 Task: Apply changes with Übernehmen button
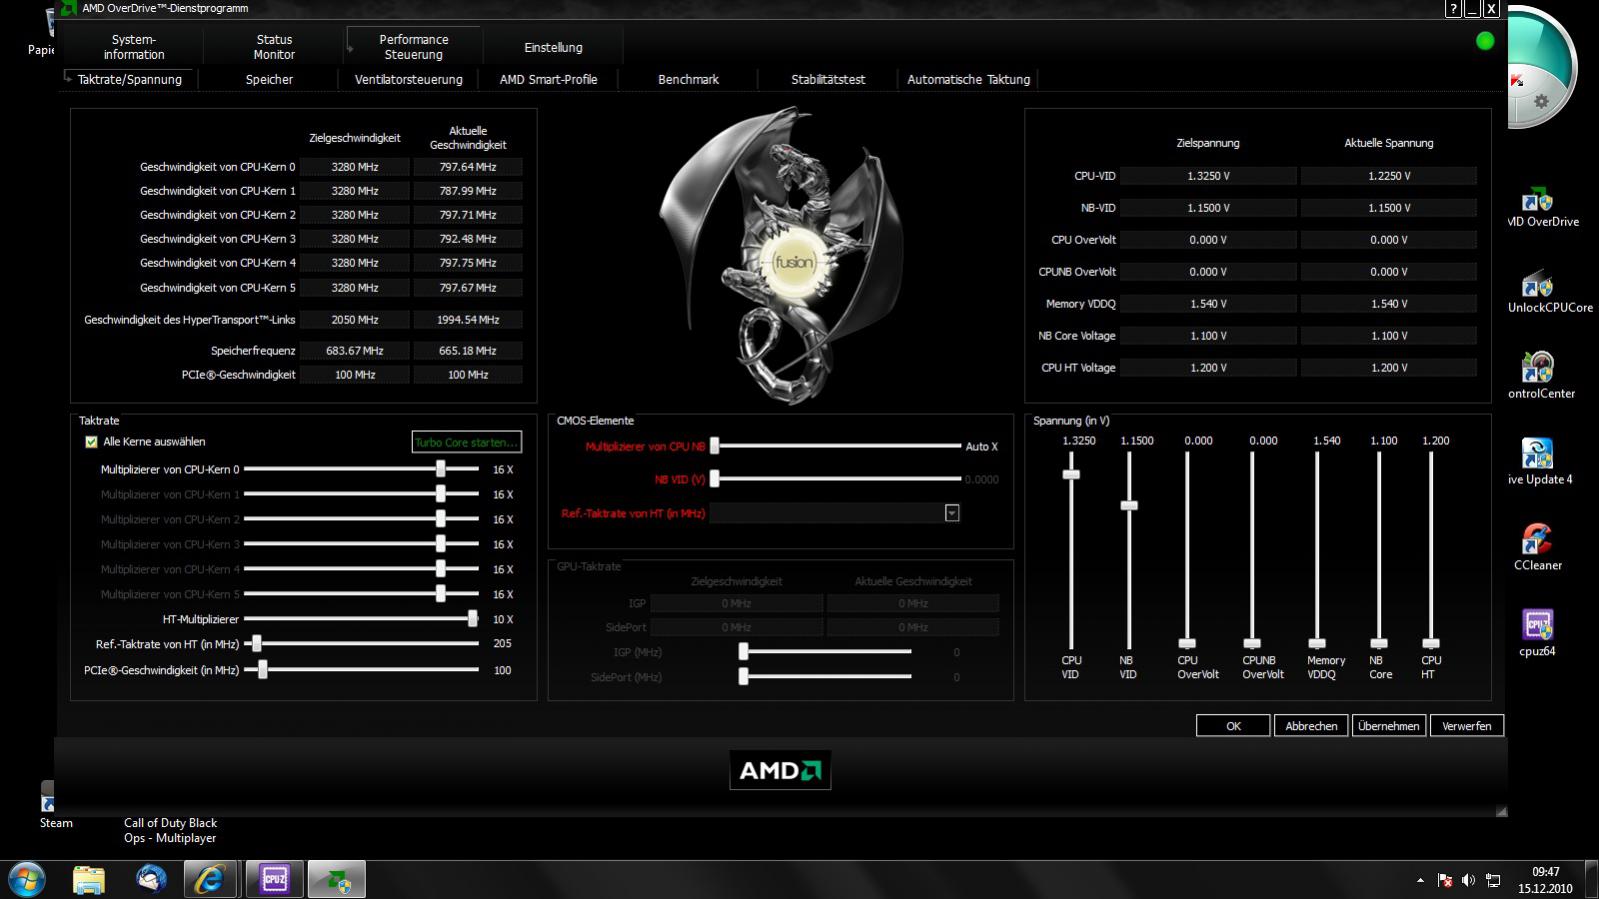pos(1389,726)
